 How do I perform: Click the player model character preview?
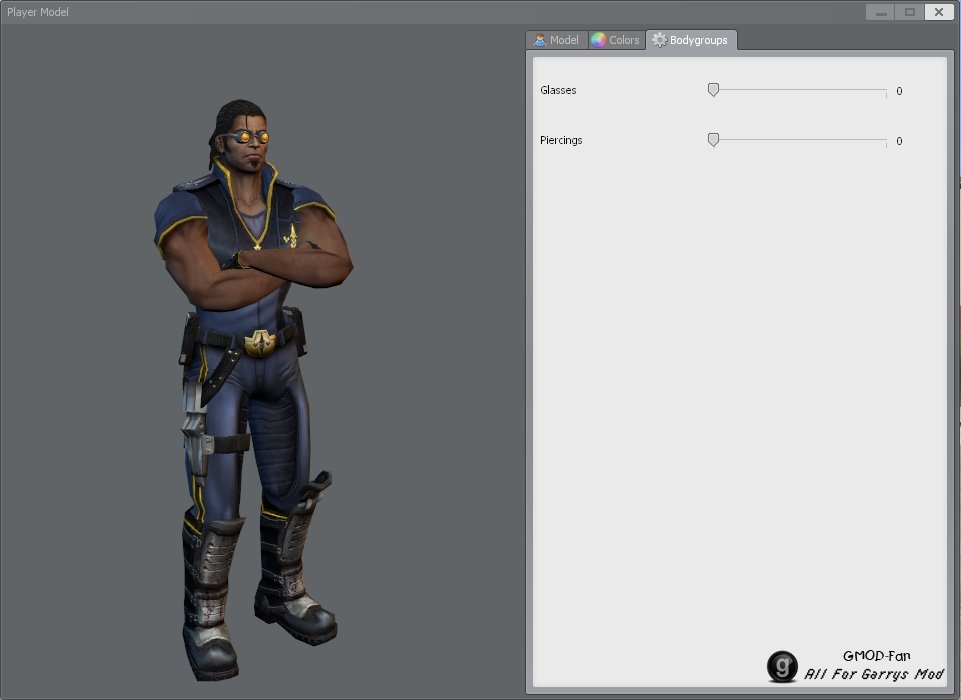click(x=253, y=389)
